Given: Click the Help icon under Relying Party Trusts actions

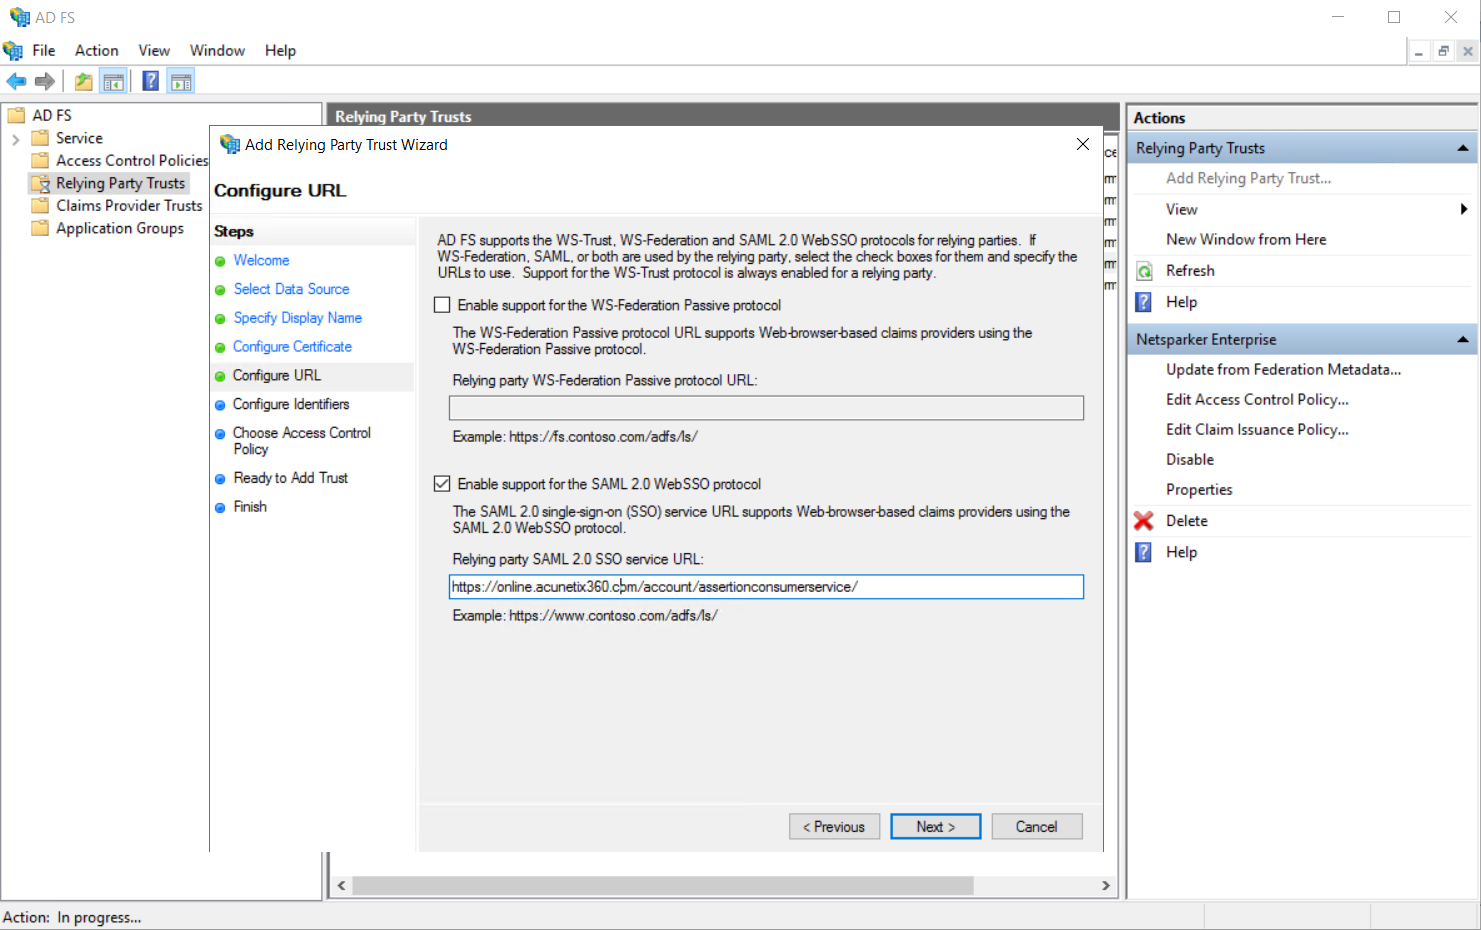Looking at the screenshot, I should click(1144, 302).
